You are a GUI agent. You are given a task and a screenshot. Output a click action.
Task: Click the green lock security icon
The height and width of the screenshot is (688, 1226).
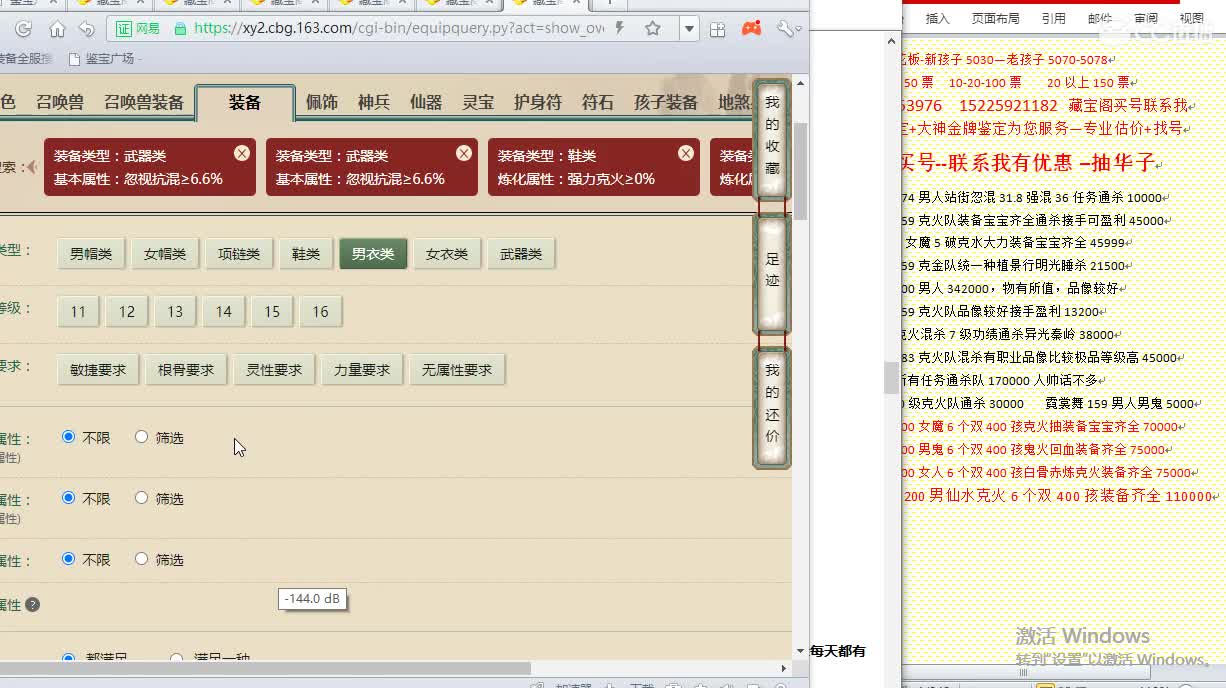180,28
